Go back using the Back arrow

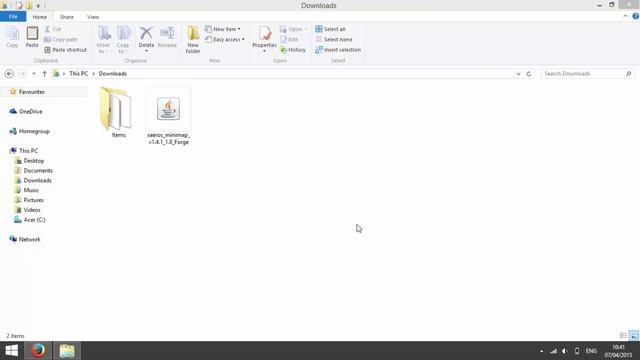click(x=9, y=73)
